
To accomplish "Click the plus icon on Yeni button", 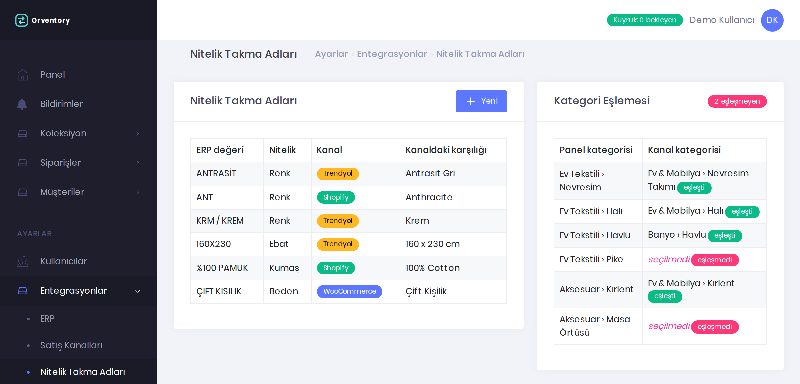I will (x=470, y=101).
